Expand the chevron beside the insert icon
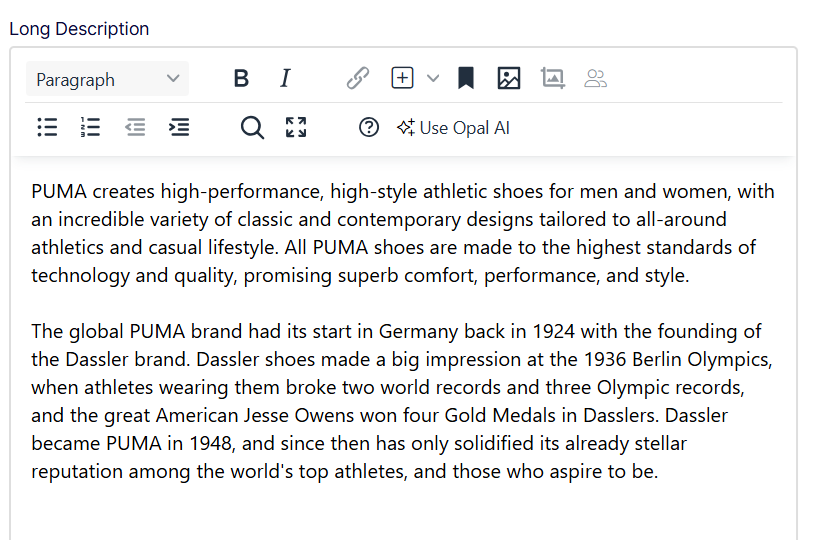The image size is (813, 540). [x=432, y=79]
